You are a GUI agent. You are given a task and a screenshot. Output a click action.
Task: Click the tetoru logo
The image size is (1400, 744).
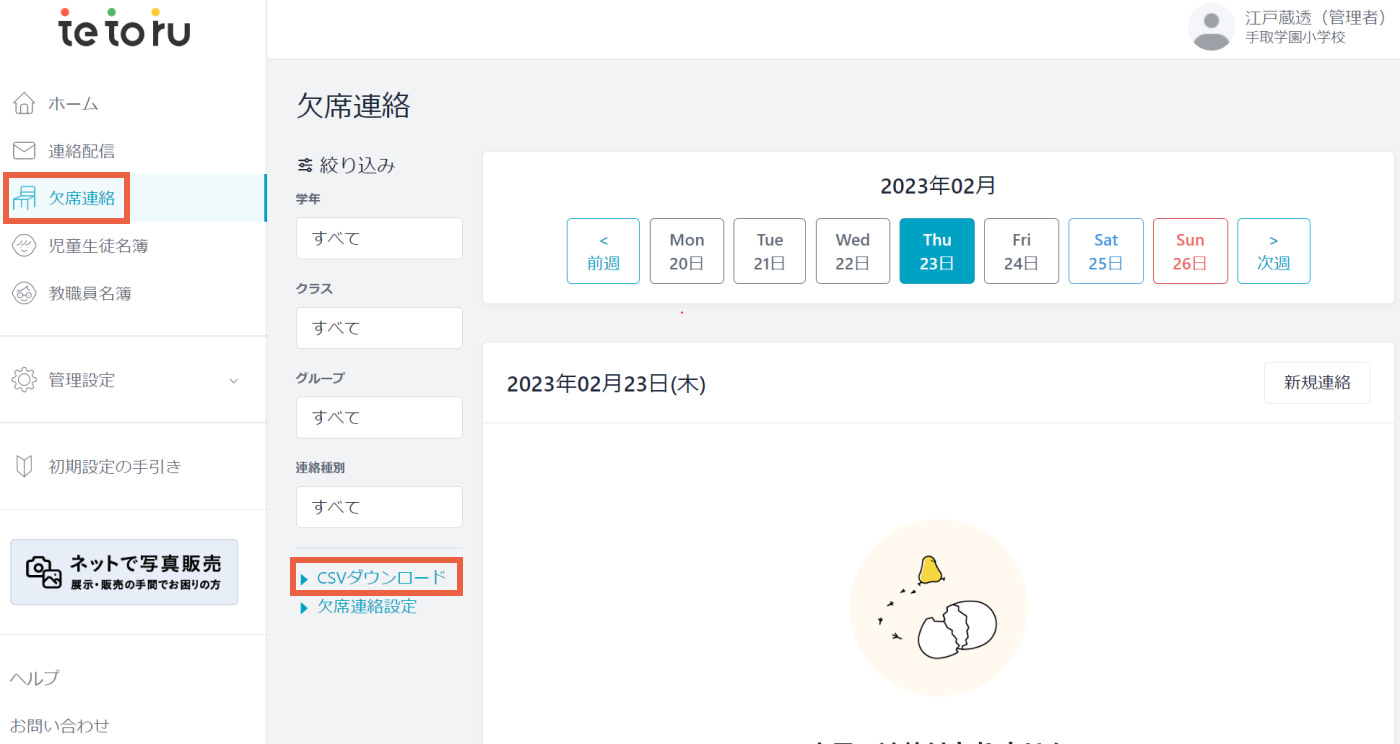(x=124, y=28)
